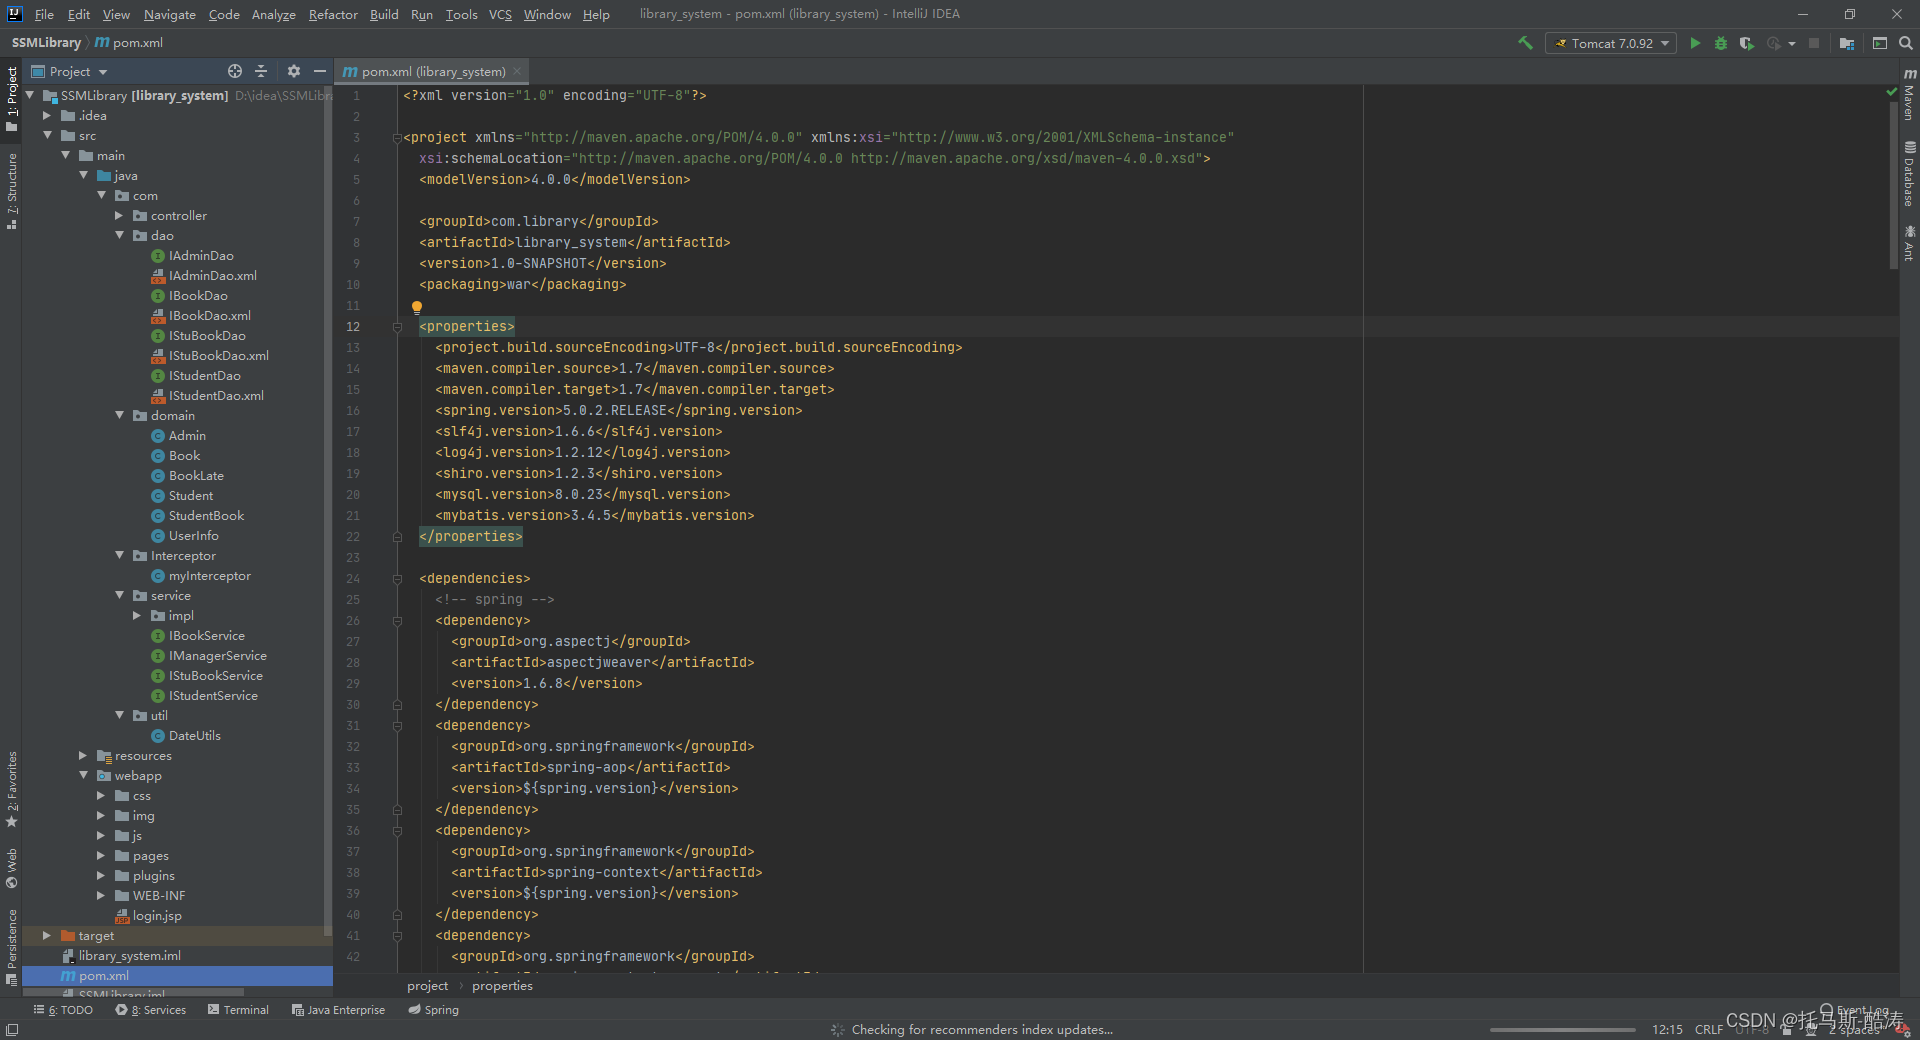
Task: Collapse the dao package folder
Action: point(119,236)
